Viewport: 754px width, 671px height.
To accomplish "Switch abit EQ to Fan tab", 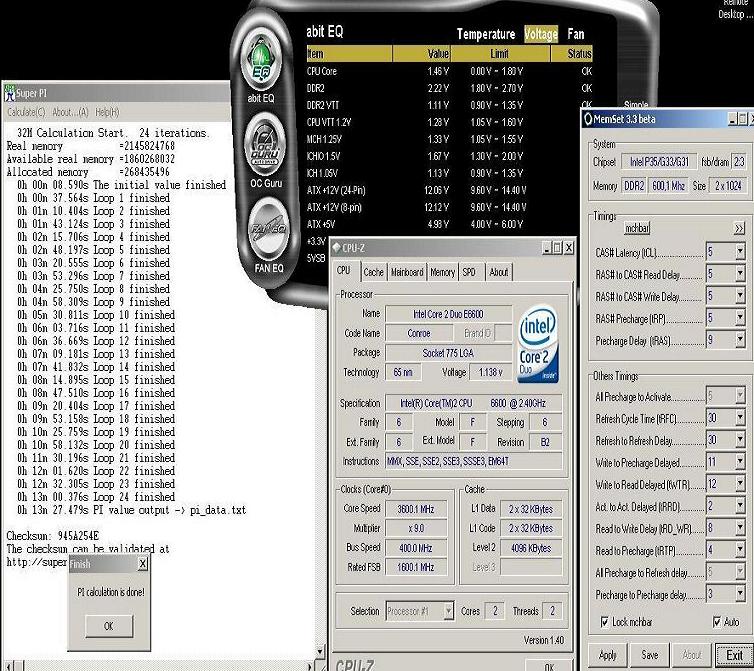I will click(x=576, y=34).
